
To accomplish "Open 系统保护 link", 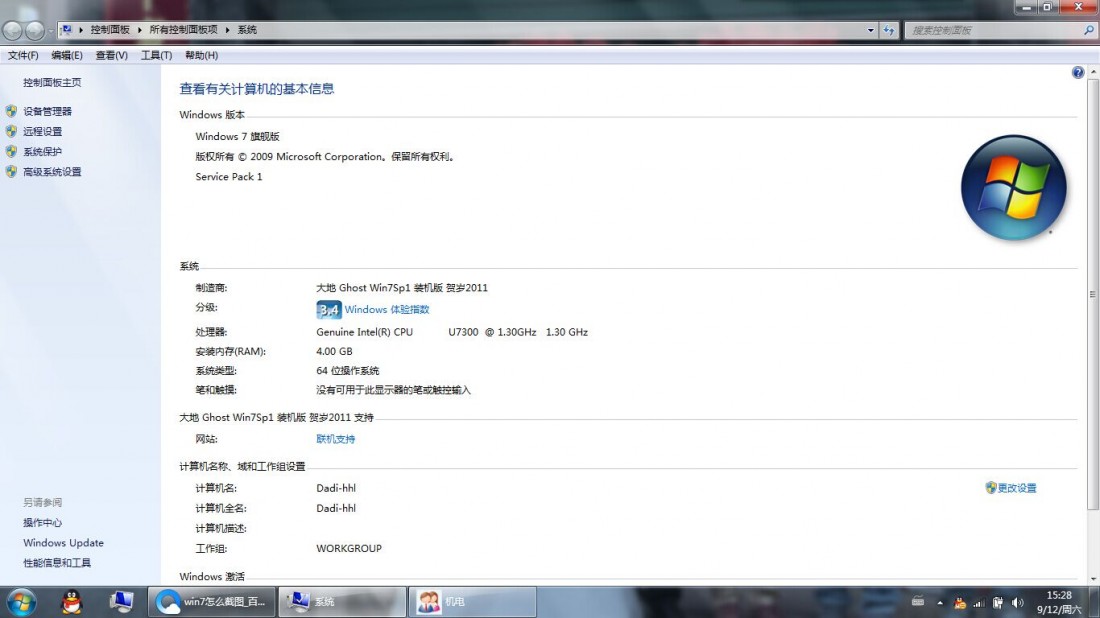I will point(42,151).
